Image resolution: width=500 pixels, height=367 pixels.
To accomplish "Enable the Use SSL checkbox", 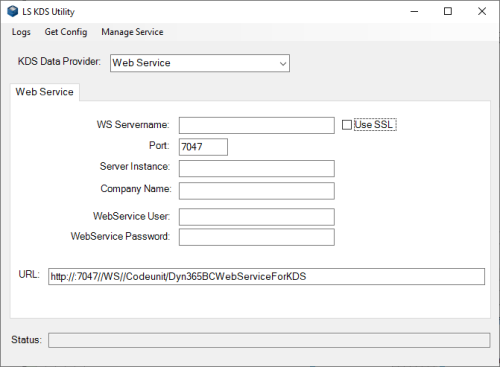I will [347, 125].
